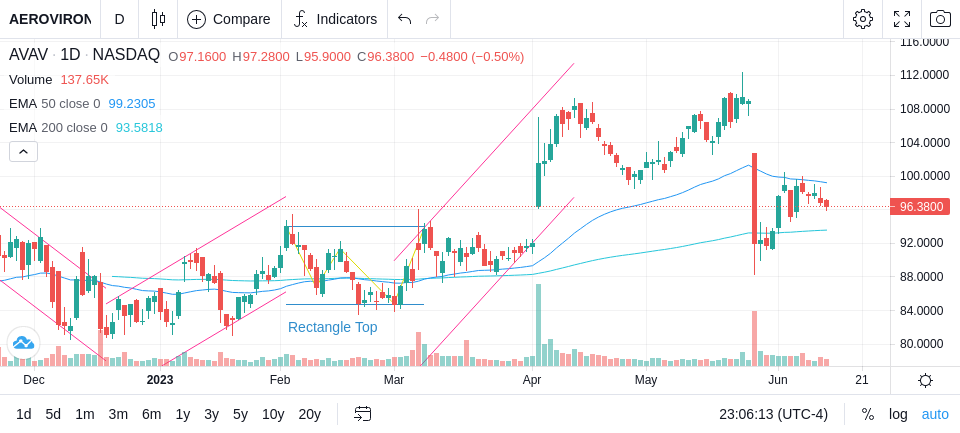Click the 96.3800 current price label
The height and width of the screenshot is (433, 960).
pyautogui.click(x=920, y=207)
